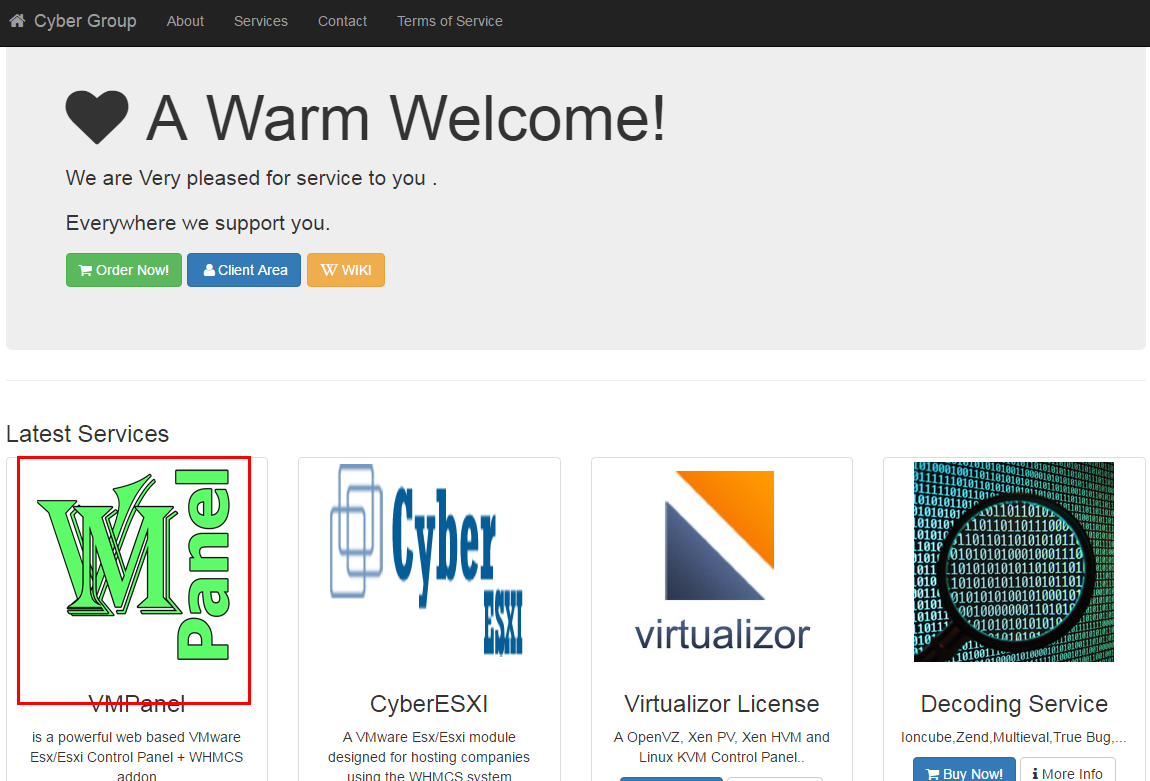The image size is (1150, 781).
Task: Select the "A VMware Esx/Esxi module" description
Action: pyautogui.click(x=429, y=756)
